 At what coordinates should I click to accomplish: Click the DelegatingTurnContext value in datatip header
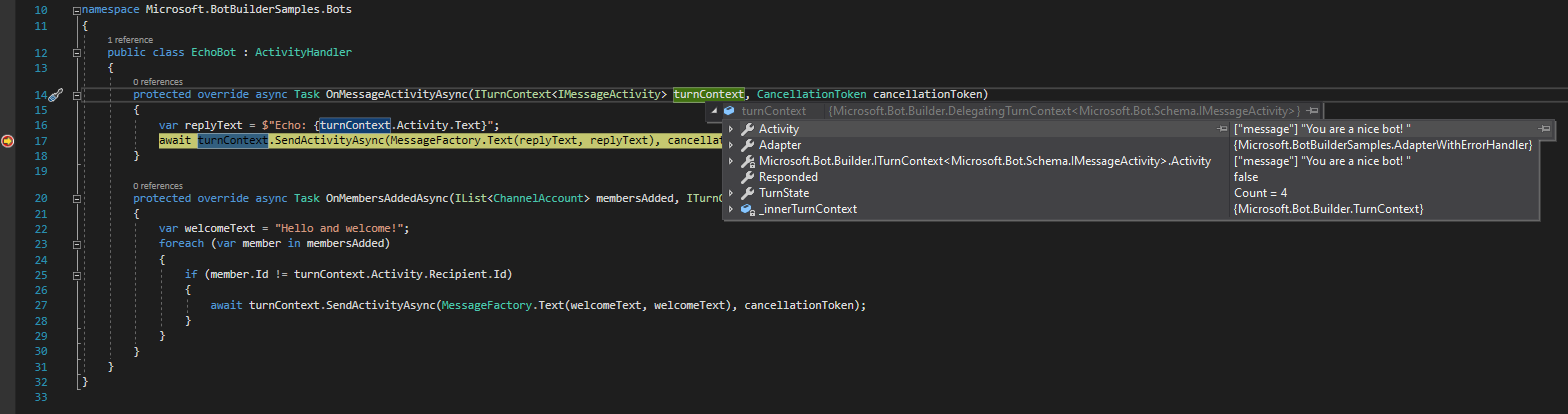point(1065,110)
